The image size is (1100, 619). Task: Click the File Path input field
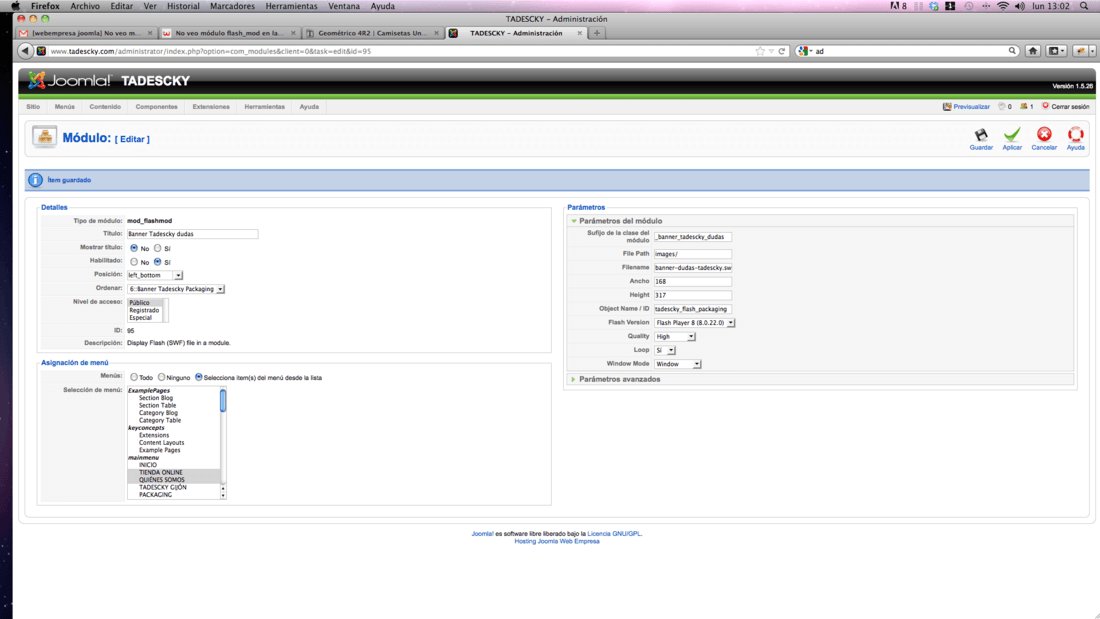[x=692, y=254]
